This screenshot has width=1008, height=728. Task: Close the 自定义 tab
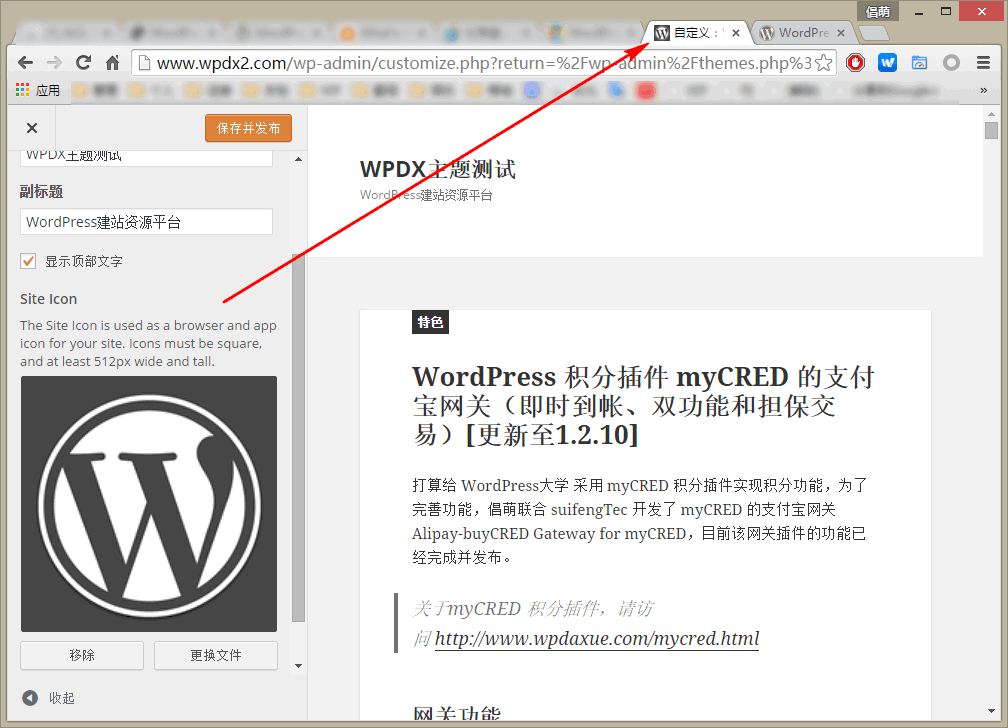[736, 33]
